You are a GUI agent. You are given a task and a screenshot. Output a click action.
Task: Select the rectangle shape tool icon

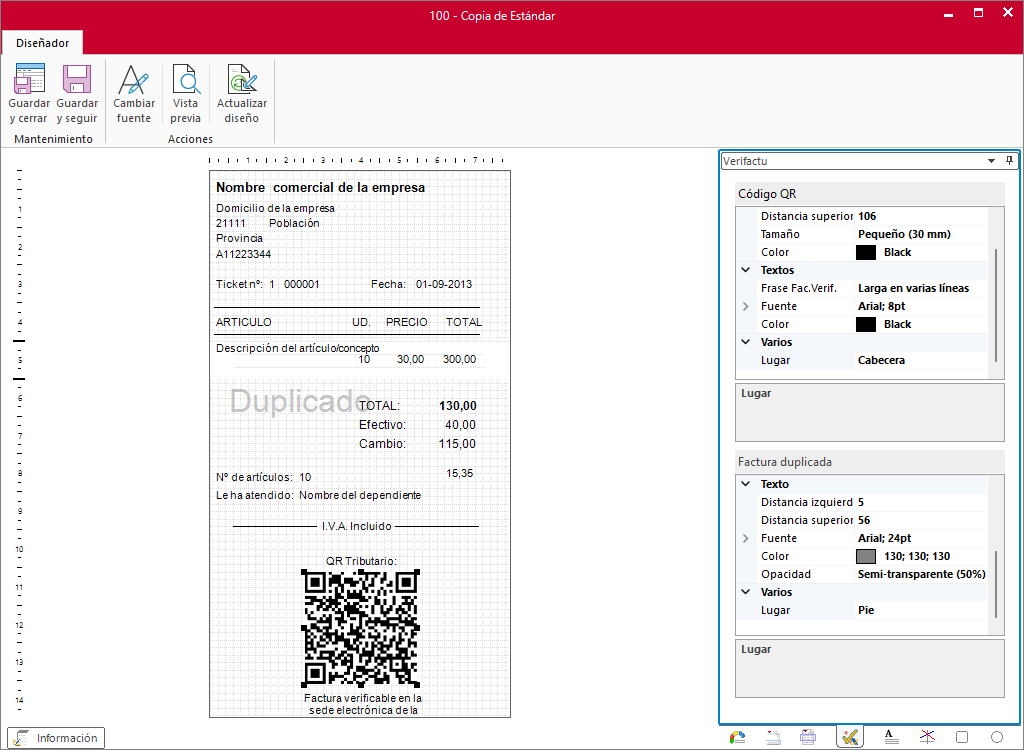962,738
